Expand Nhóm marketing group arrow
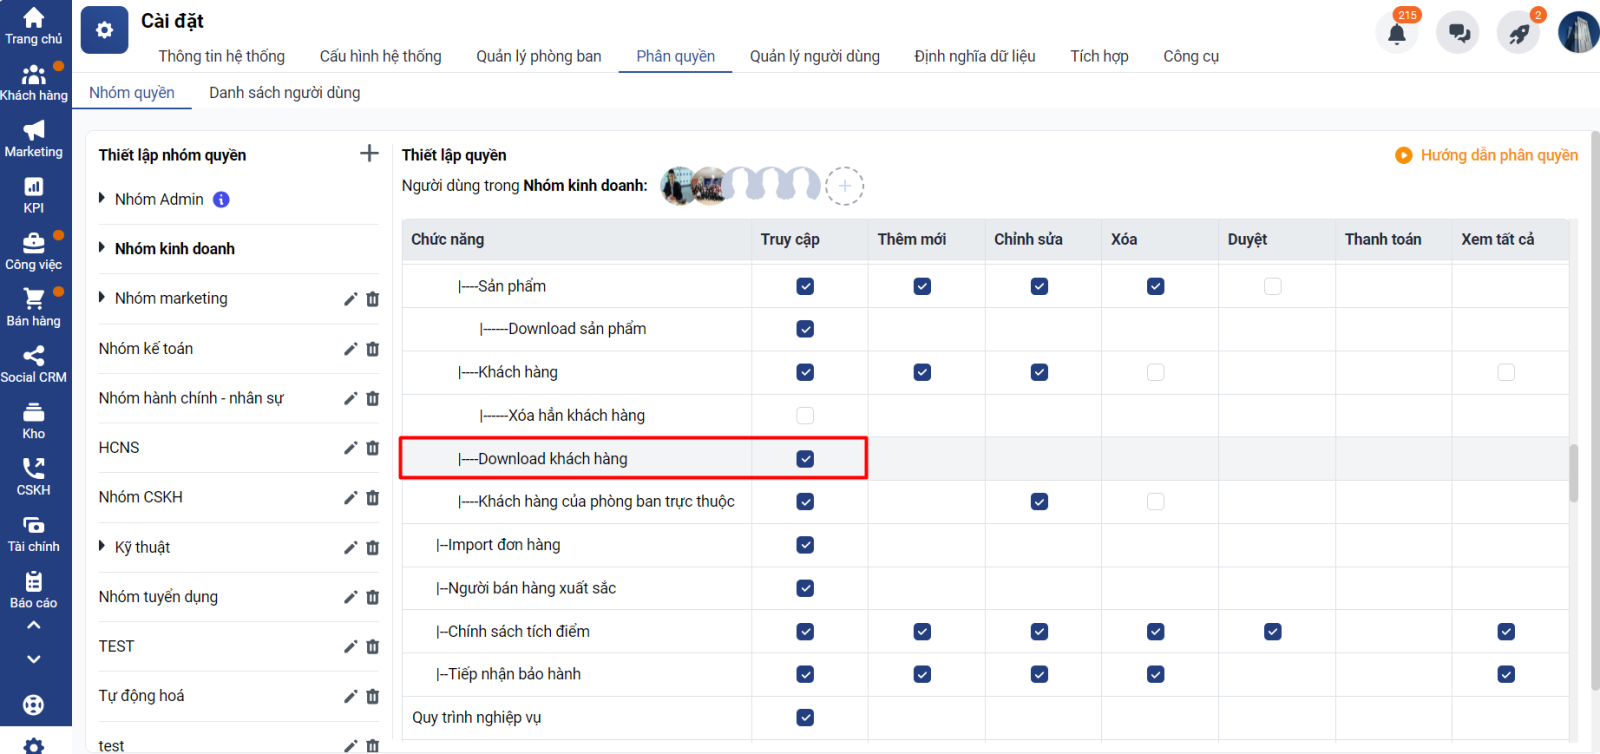Screen dimensions: 1600x754 [102, 297]
